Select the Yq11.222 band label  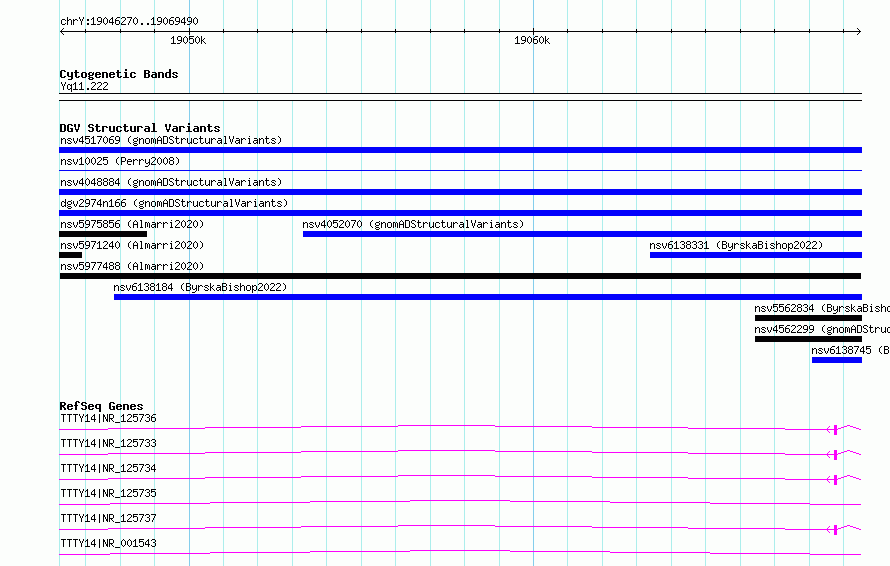(84, 86)
